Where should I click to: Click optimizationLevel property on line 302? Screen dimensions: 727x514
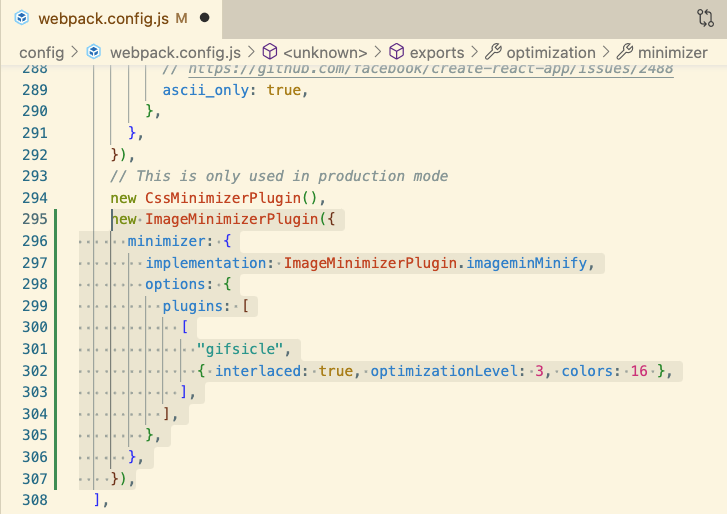point(444,371)
